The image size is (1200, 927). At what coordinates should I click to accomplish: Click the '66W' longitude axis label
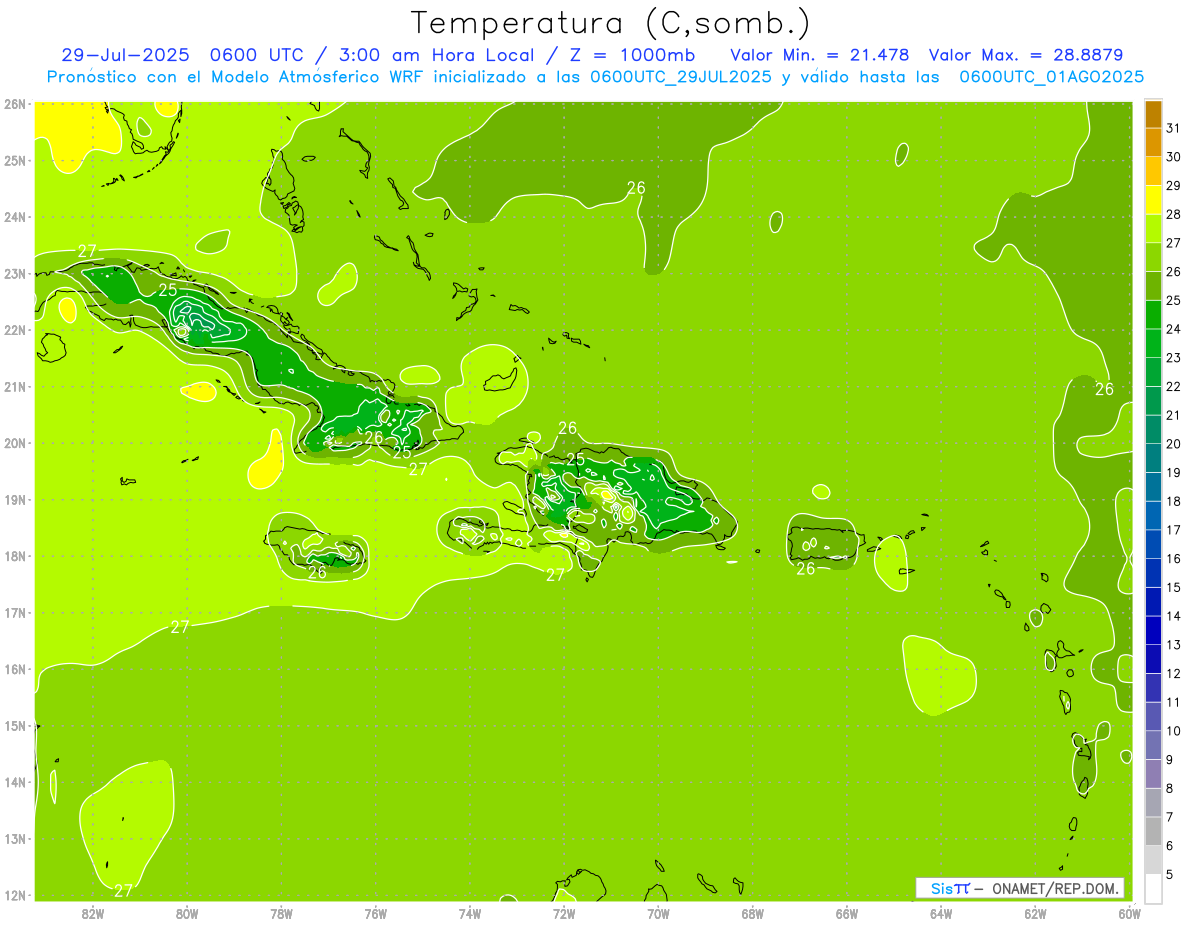[846, 914]
